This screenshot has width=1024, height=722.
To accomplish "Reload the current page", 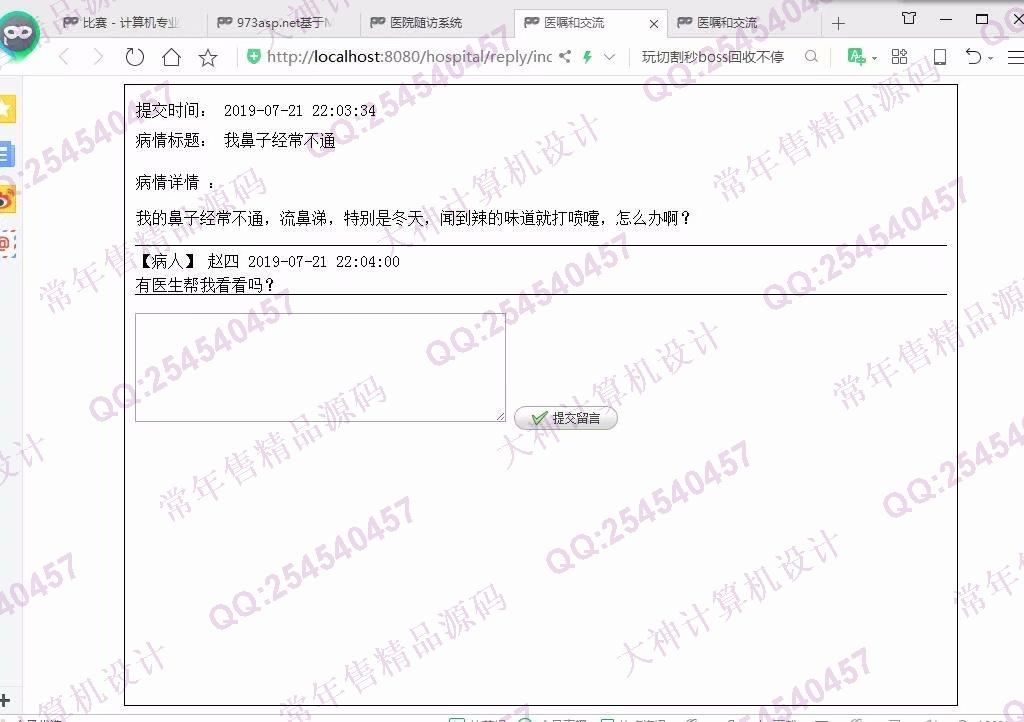I will [x=135, y=57].
